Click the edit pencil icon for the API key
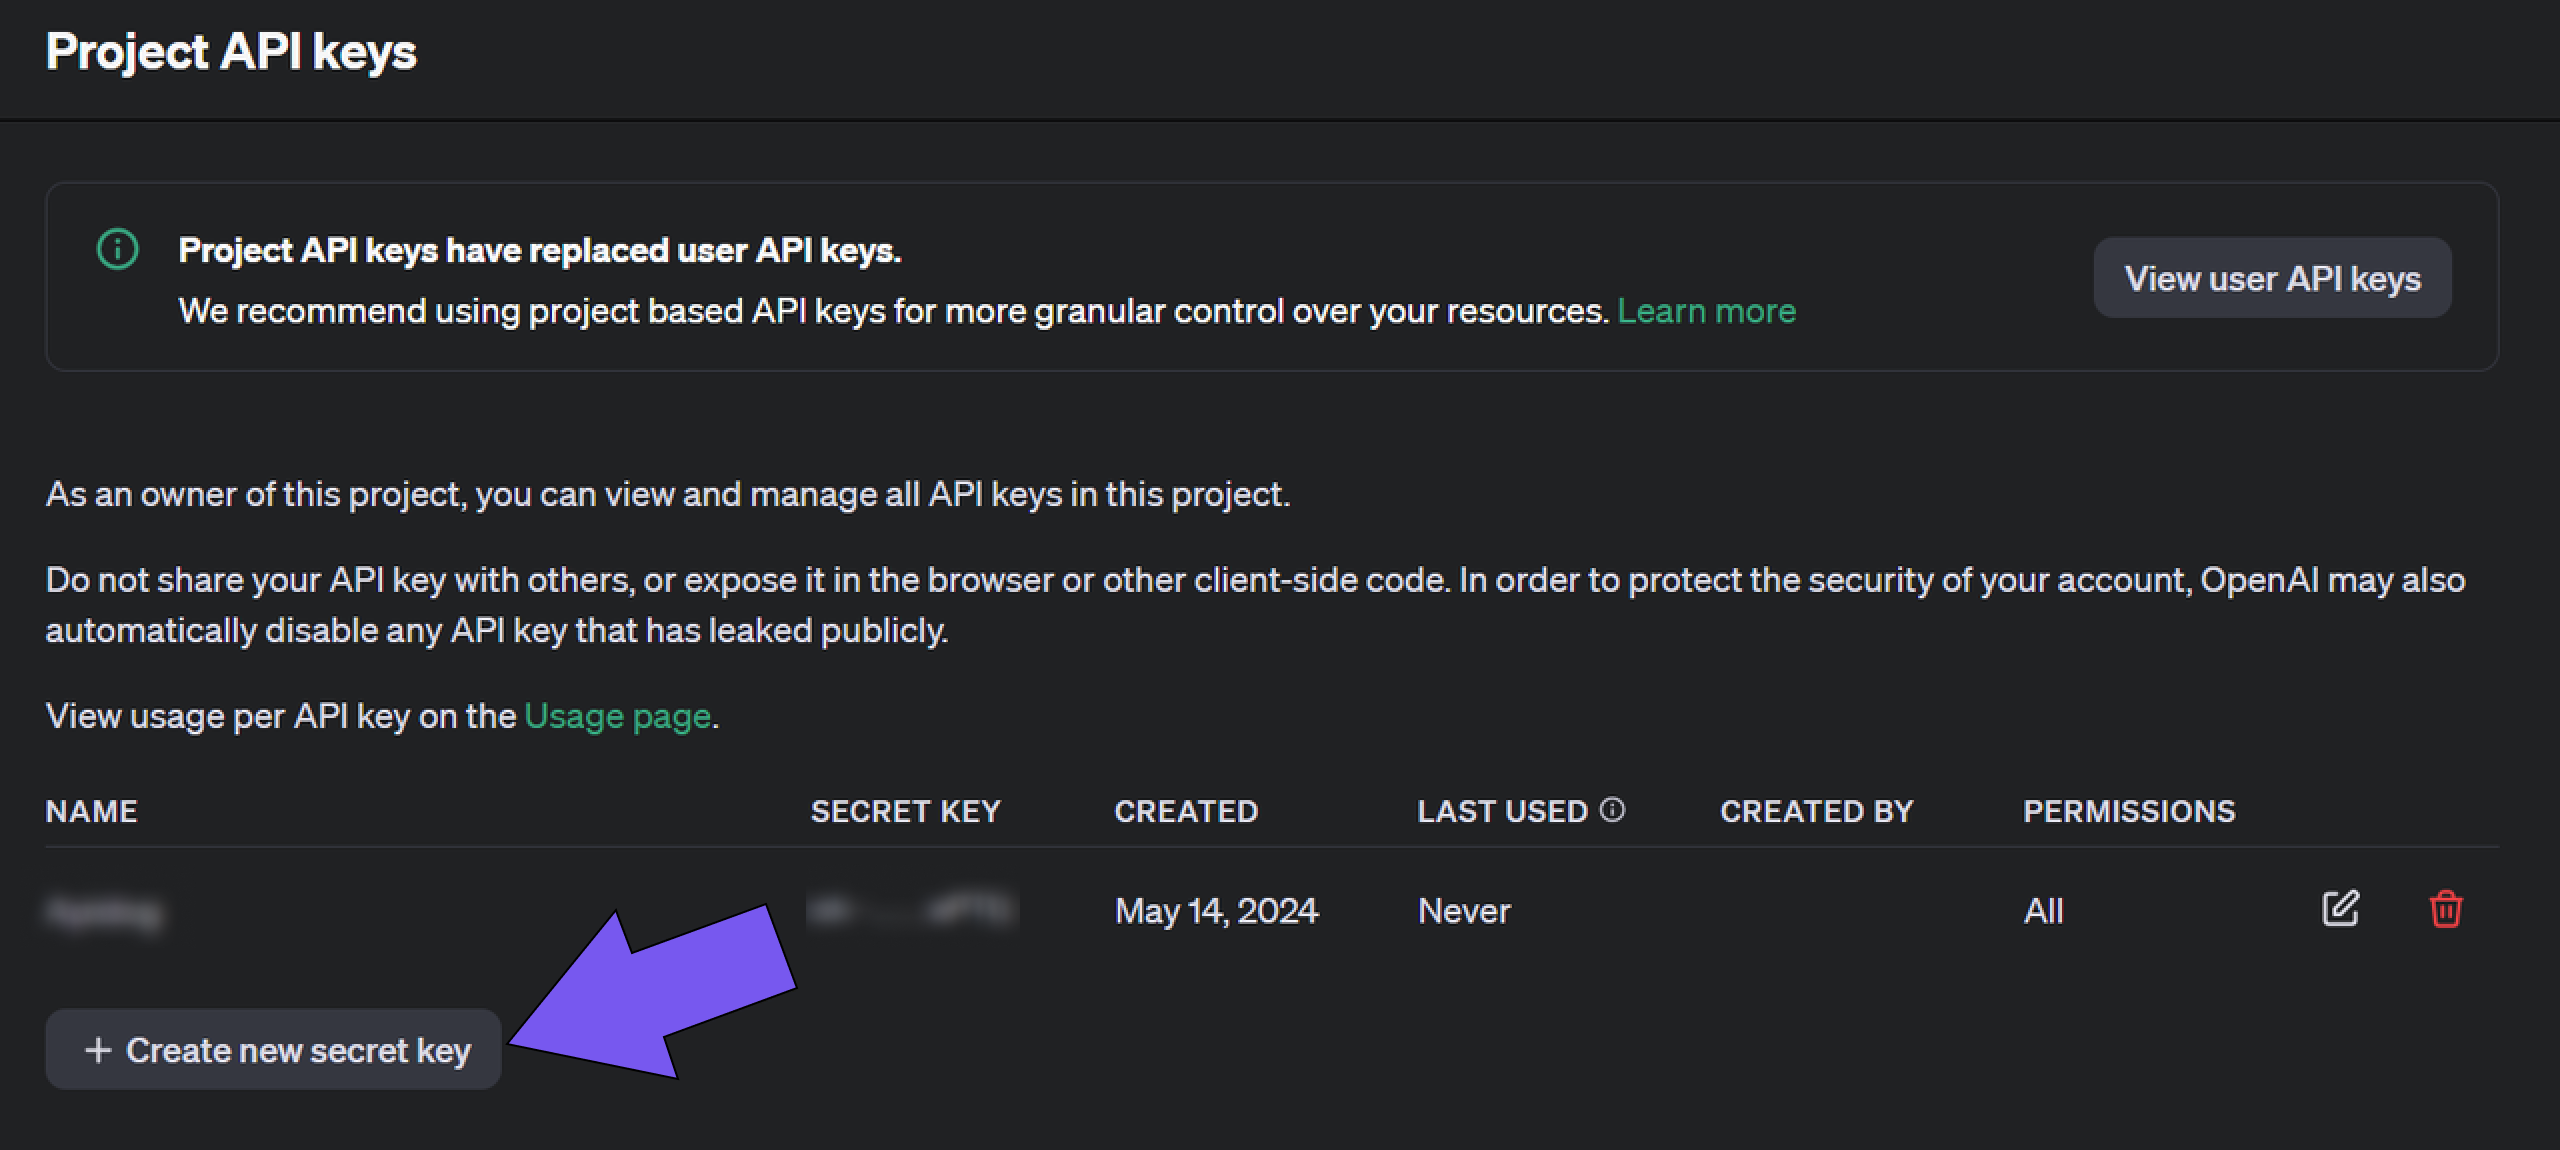 (x=2340, y=908)
